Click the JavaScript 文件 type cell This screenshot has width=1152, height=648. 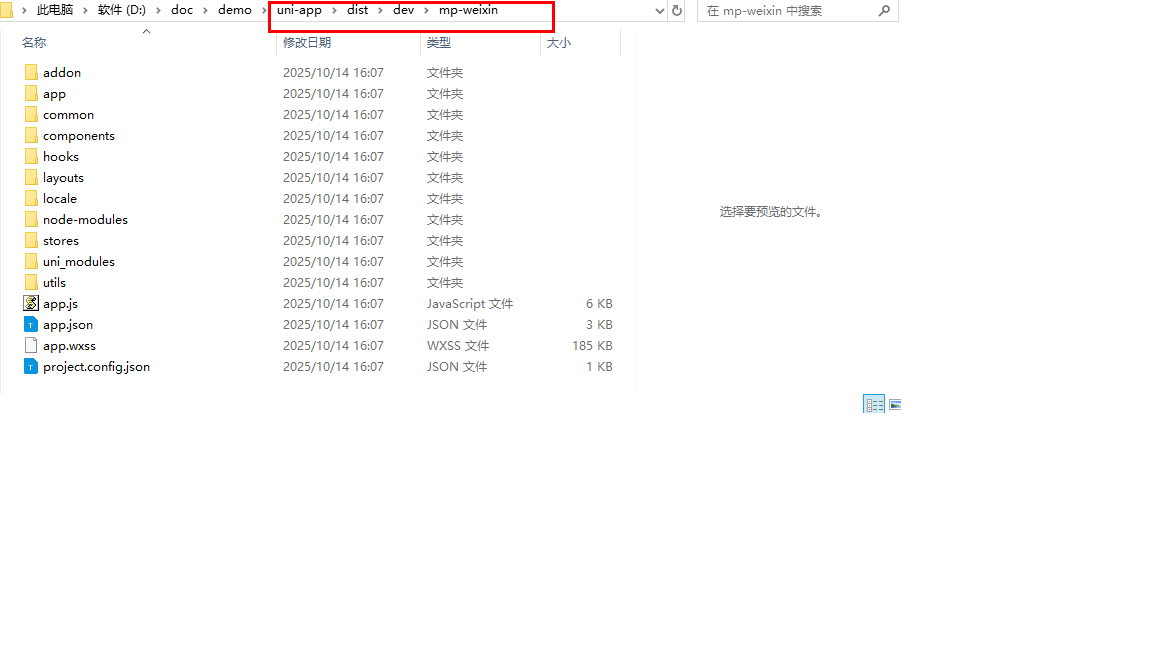coord(469,303)
